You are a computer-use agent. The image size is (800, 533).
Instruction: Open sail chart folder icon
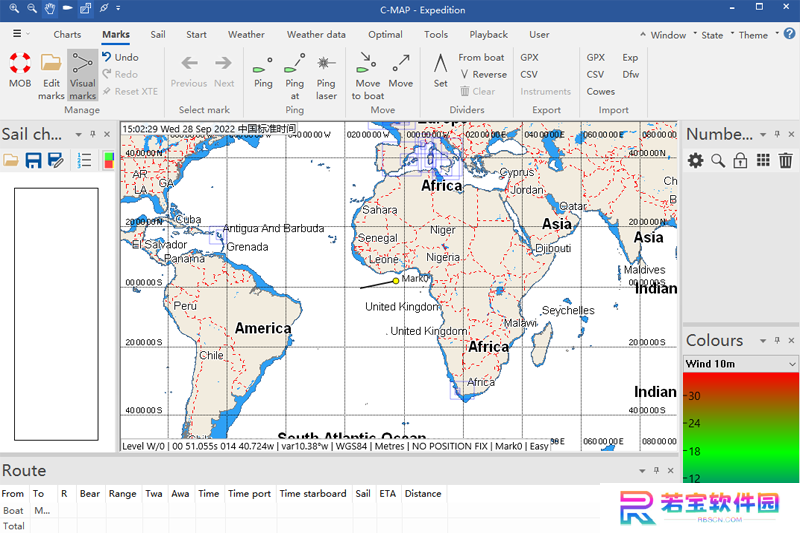[11, 160]
